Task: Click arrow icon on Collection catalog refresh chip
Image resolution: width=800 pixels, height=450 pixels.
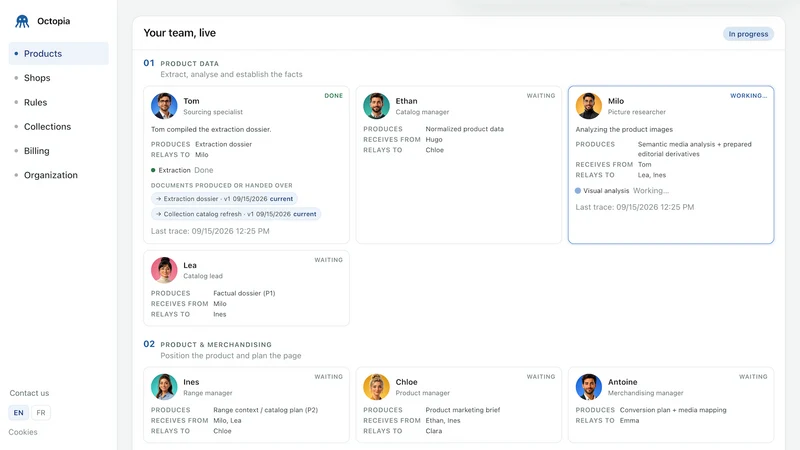Action: (158, 214)
